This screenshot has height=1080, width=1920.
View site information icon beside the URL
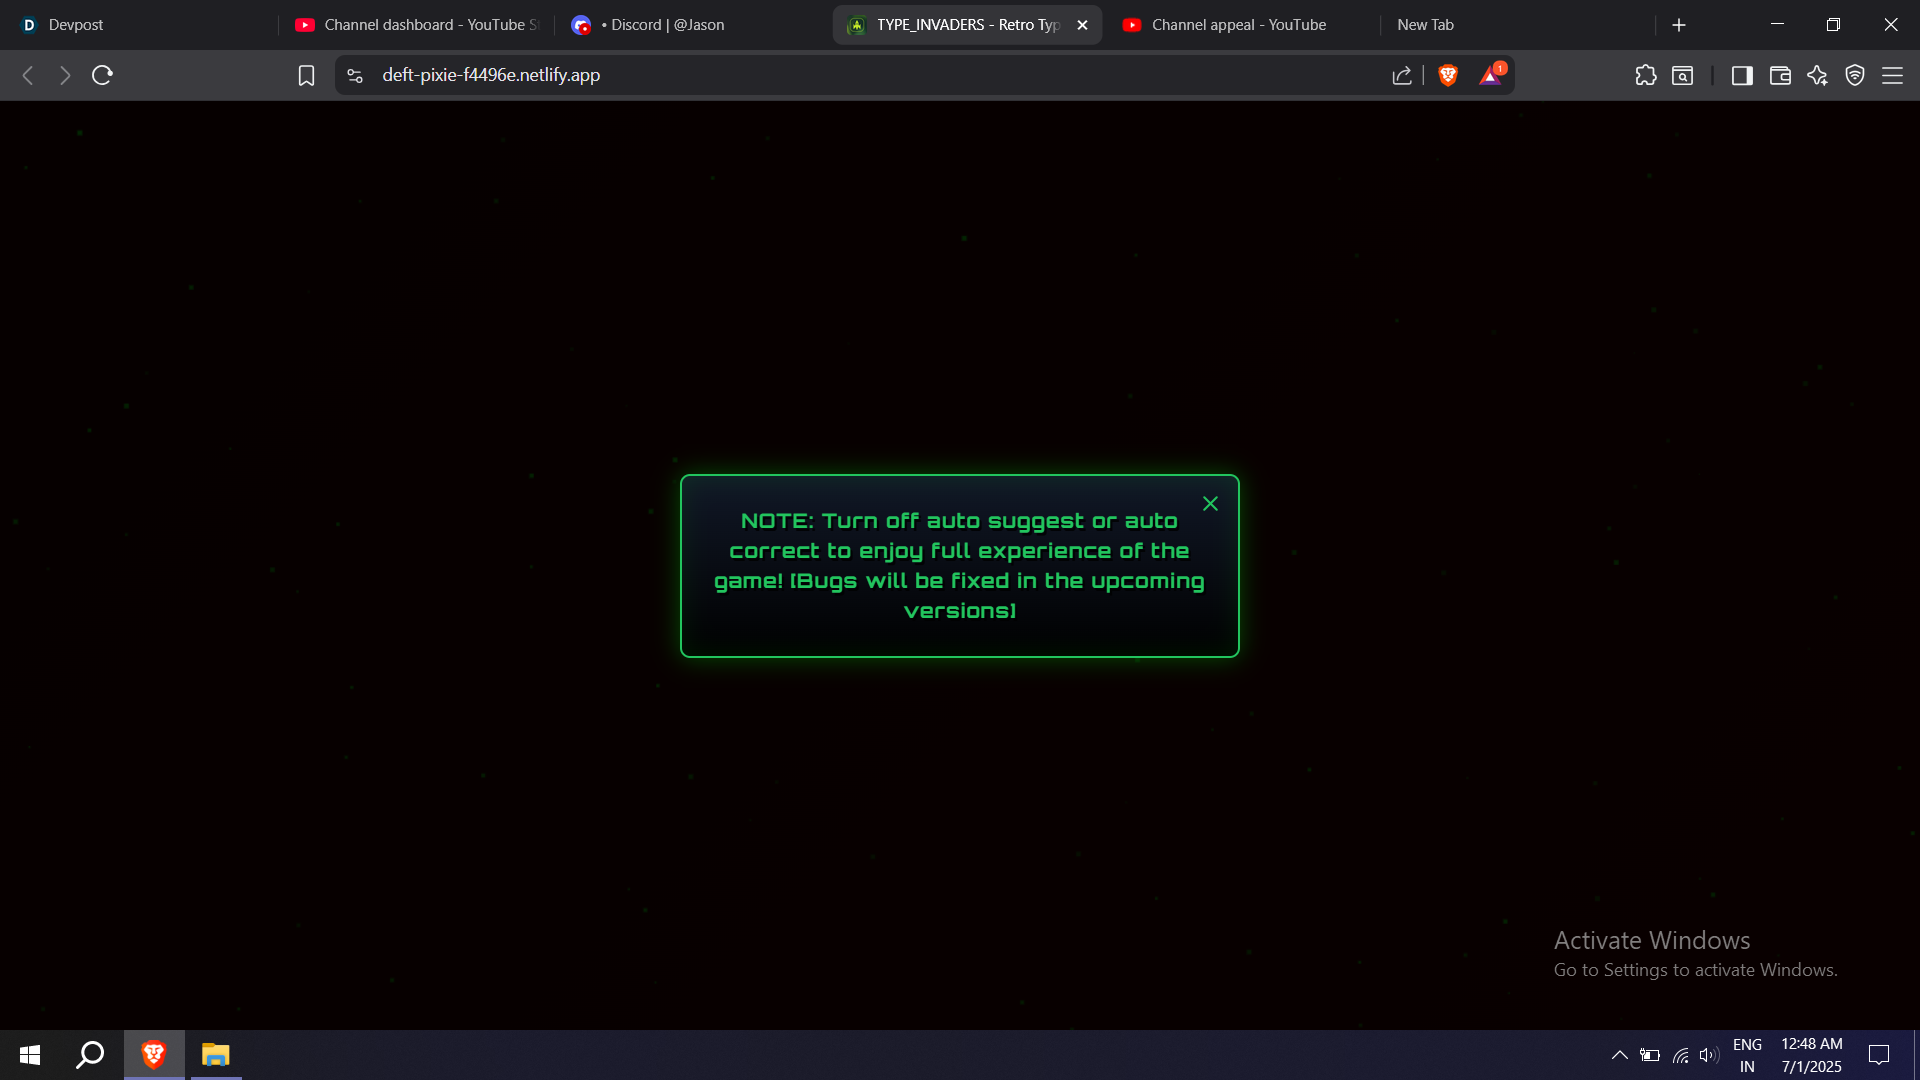coord(355,75)
